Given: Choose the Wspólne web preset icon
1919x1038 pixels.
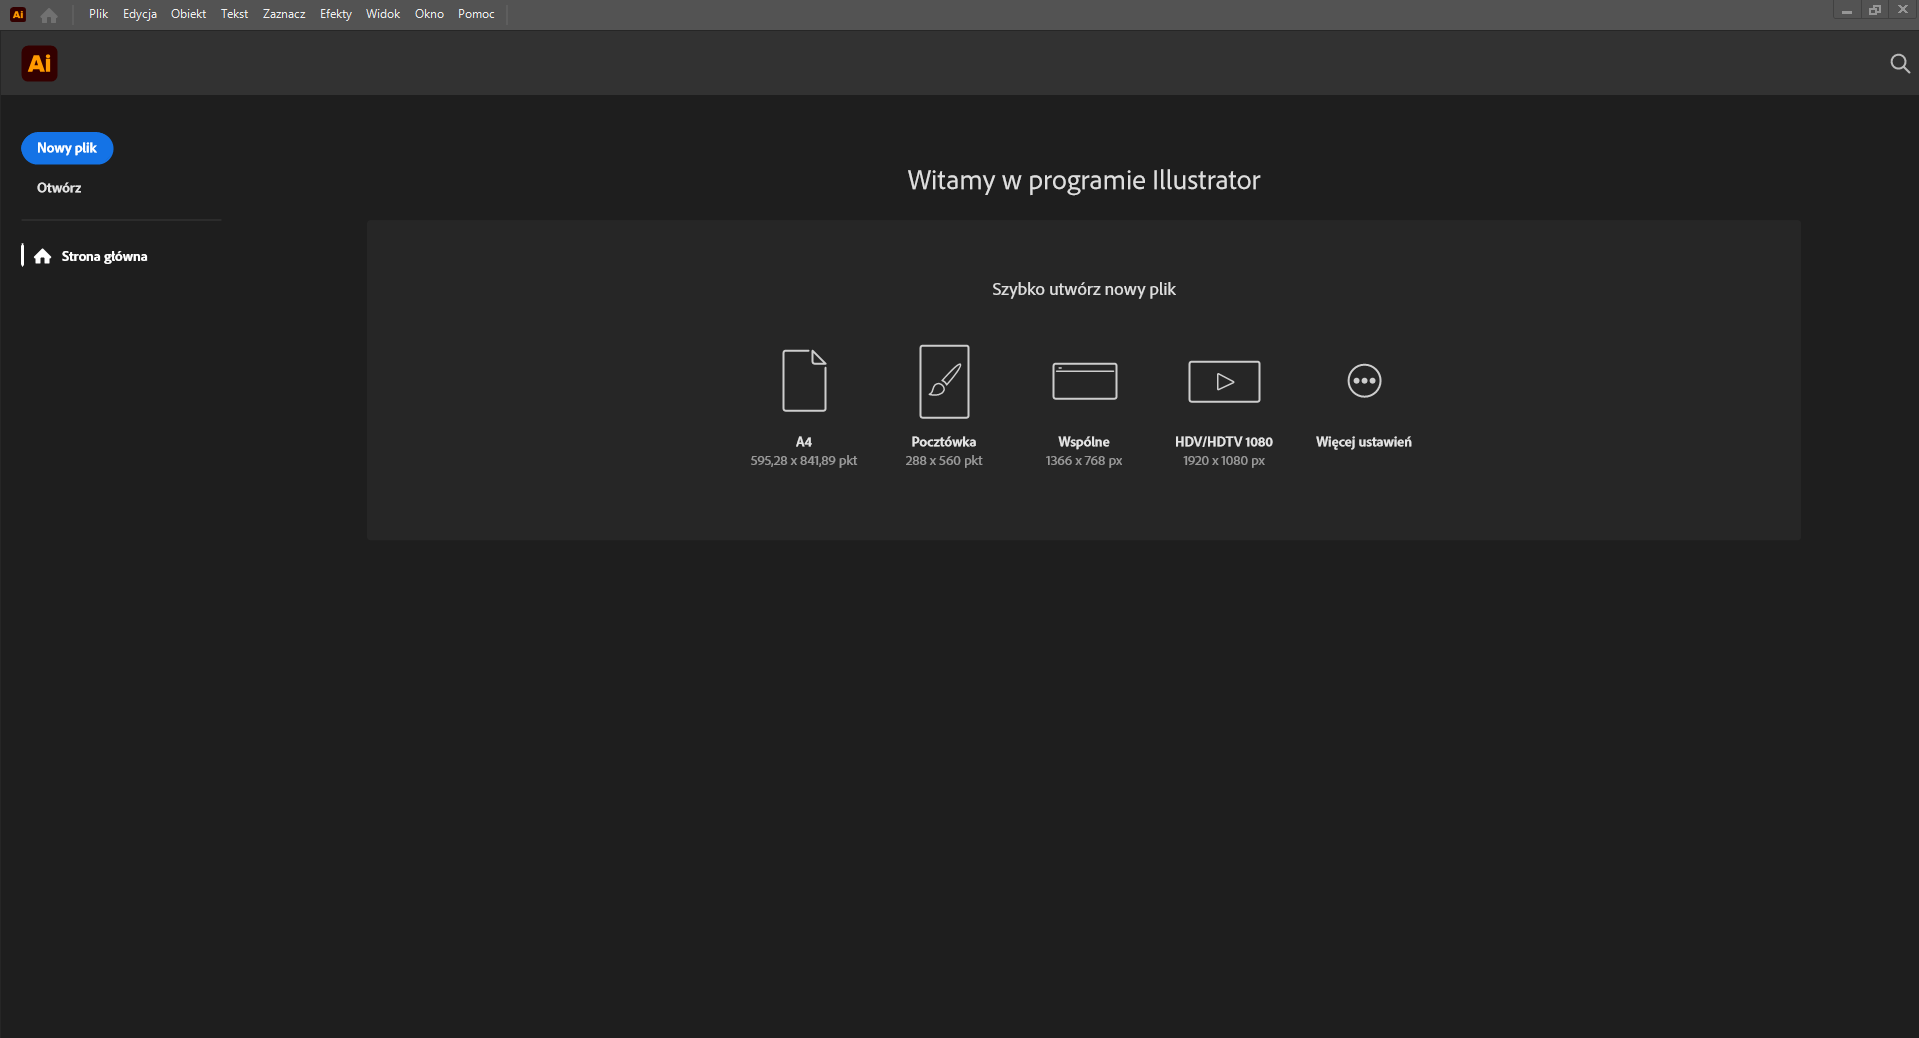Looking at the screenshot, I should tap(1084, 381).
